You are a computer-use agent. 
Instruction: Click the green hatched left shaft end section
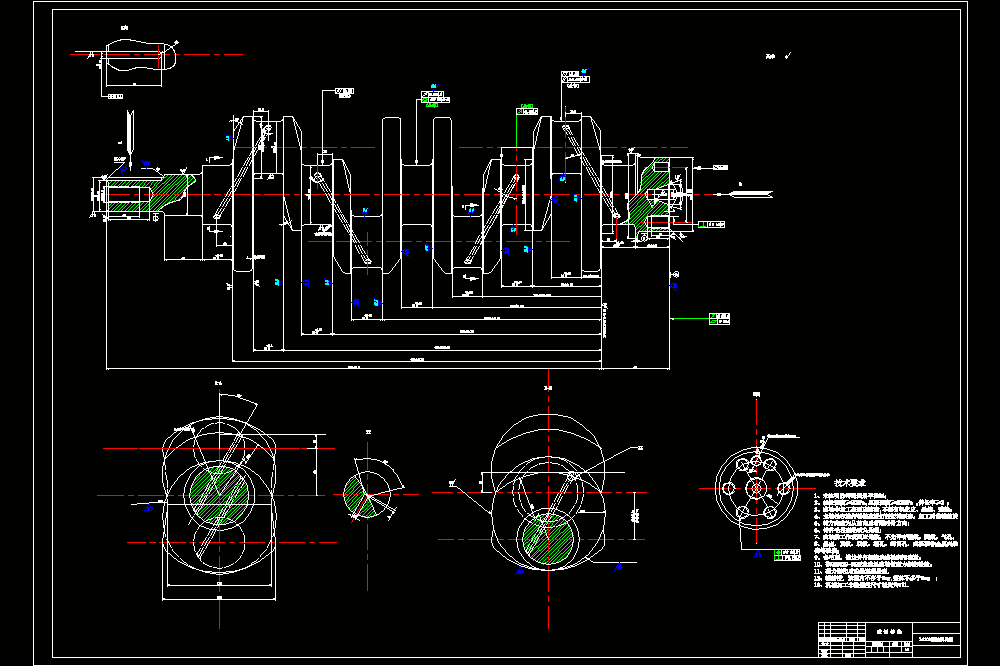147,193
